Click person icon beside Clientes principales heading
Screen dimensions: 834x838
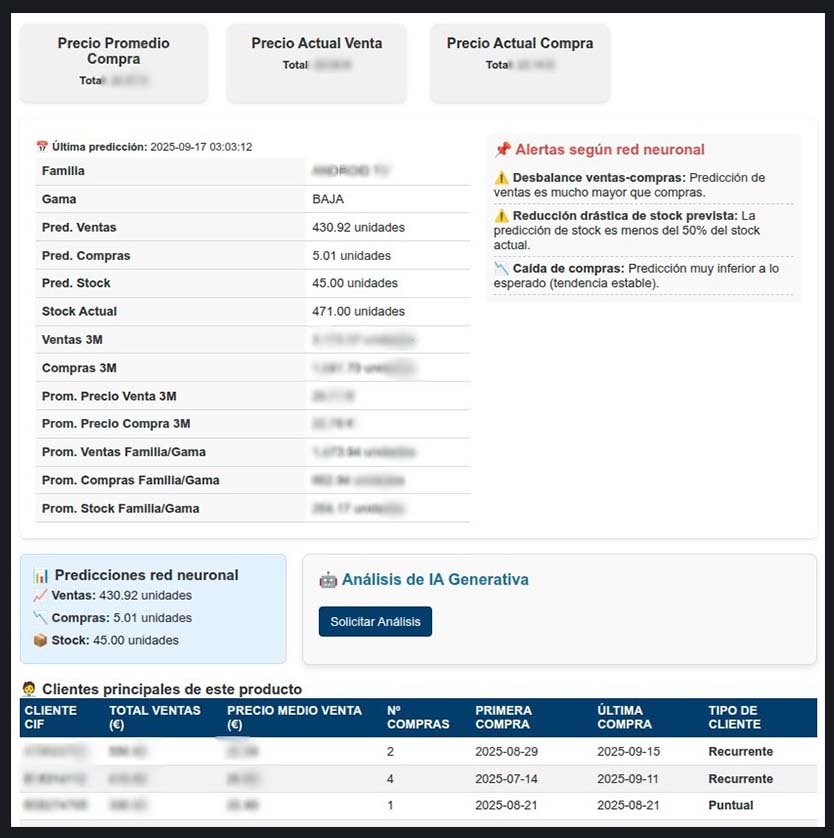(29, 689)
